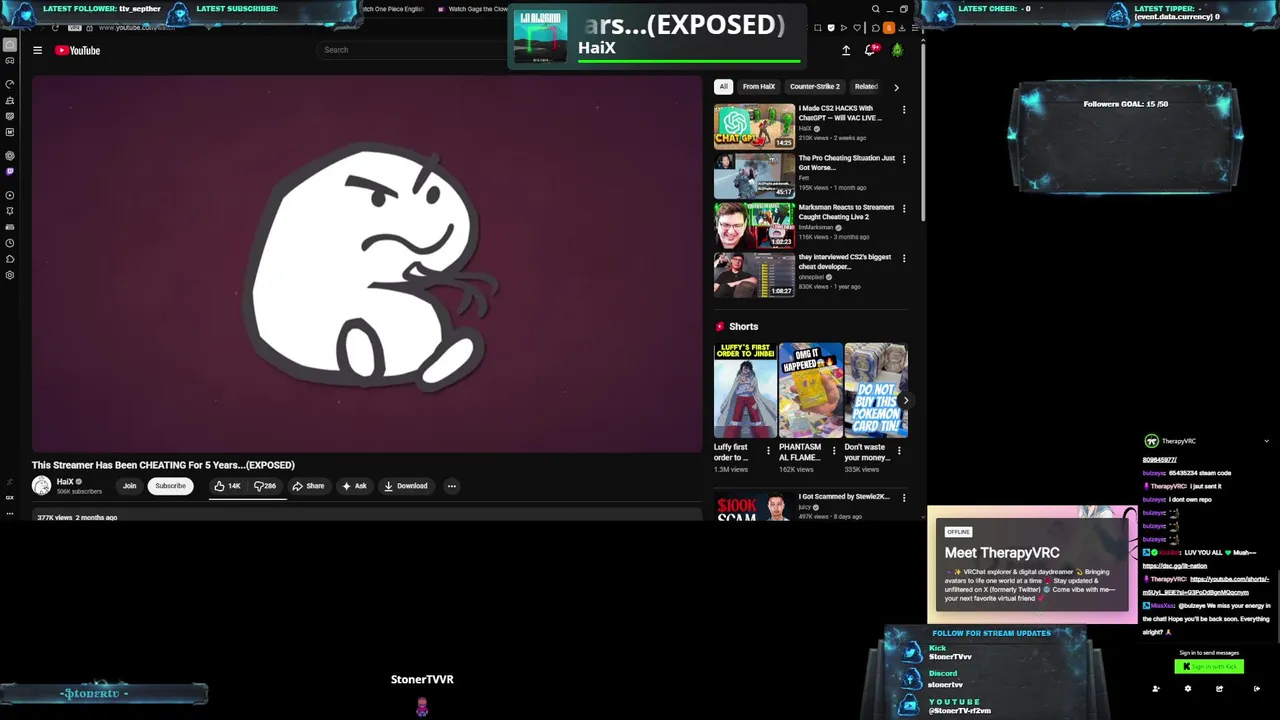Open HaiX channel name link
The width and height of the screenshot is (1280, 720).
pos(65,481)
